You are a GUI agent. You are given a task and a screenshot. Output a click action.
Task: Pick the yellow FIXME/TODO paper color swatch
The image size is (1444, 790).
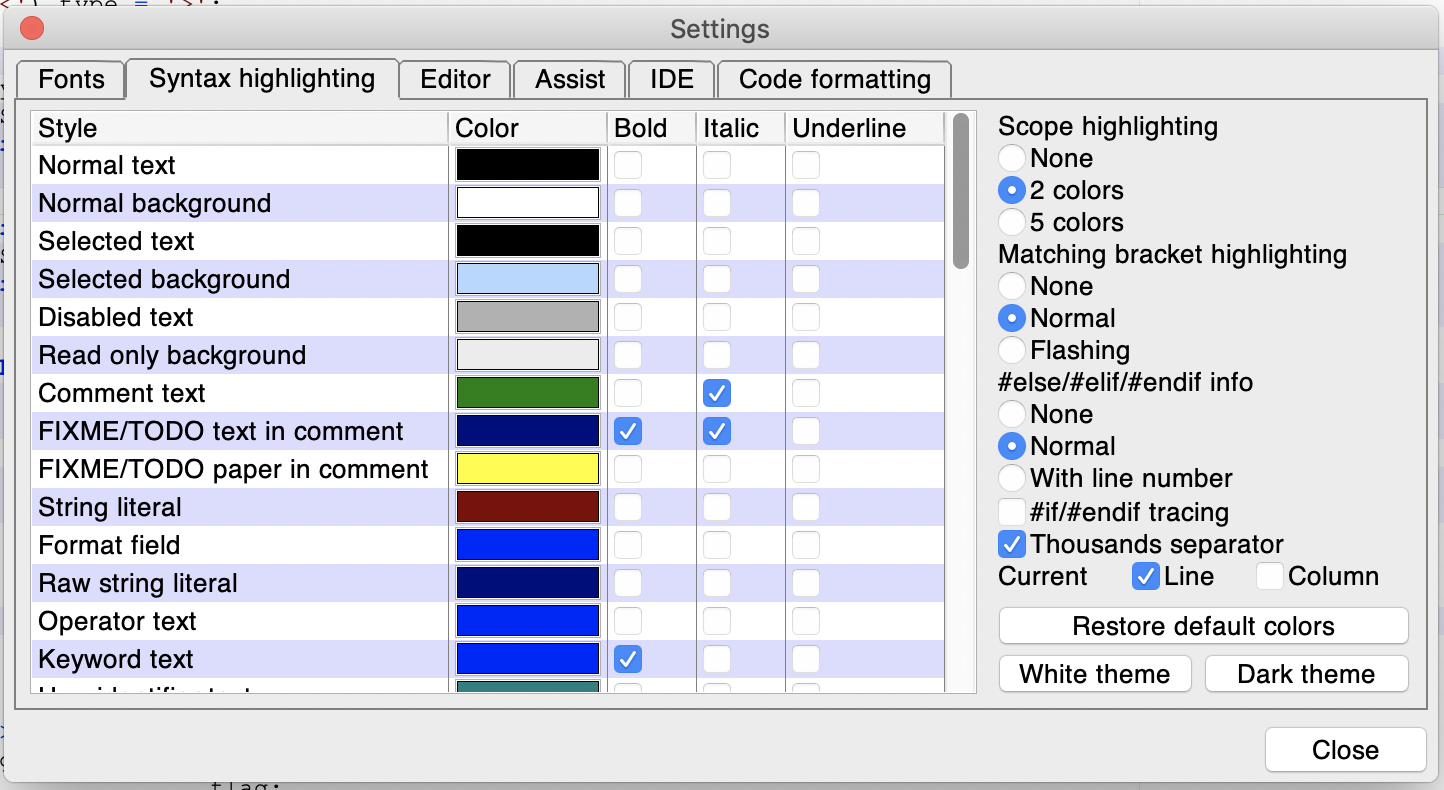tap(527, 469)
